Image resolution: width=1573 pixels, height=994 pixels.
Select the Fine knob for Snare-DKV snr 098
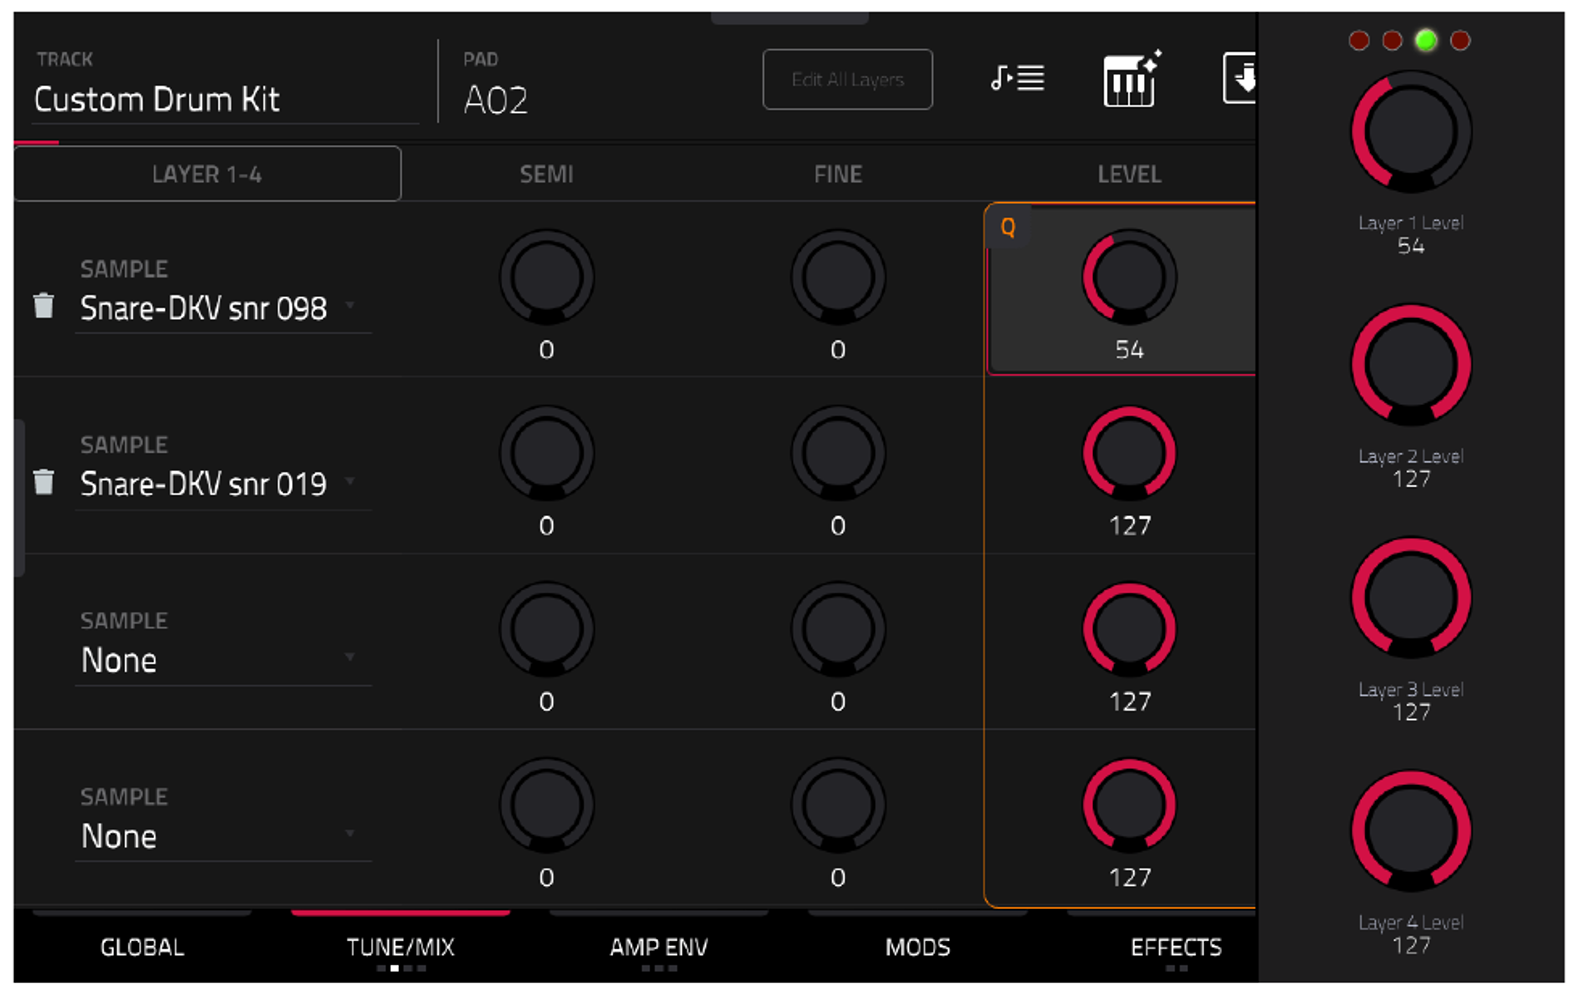838,277
